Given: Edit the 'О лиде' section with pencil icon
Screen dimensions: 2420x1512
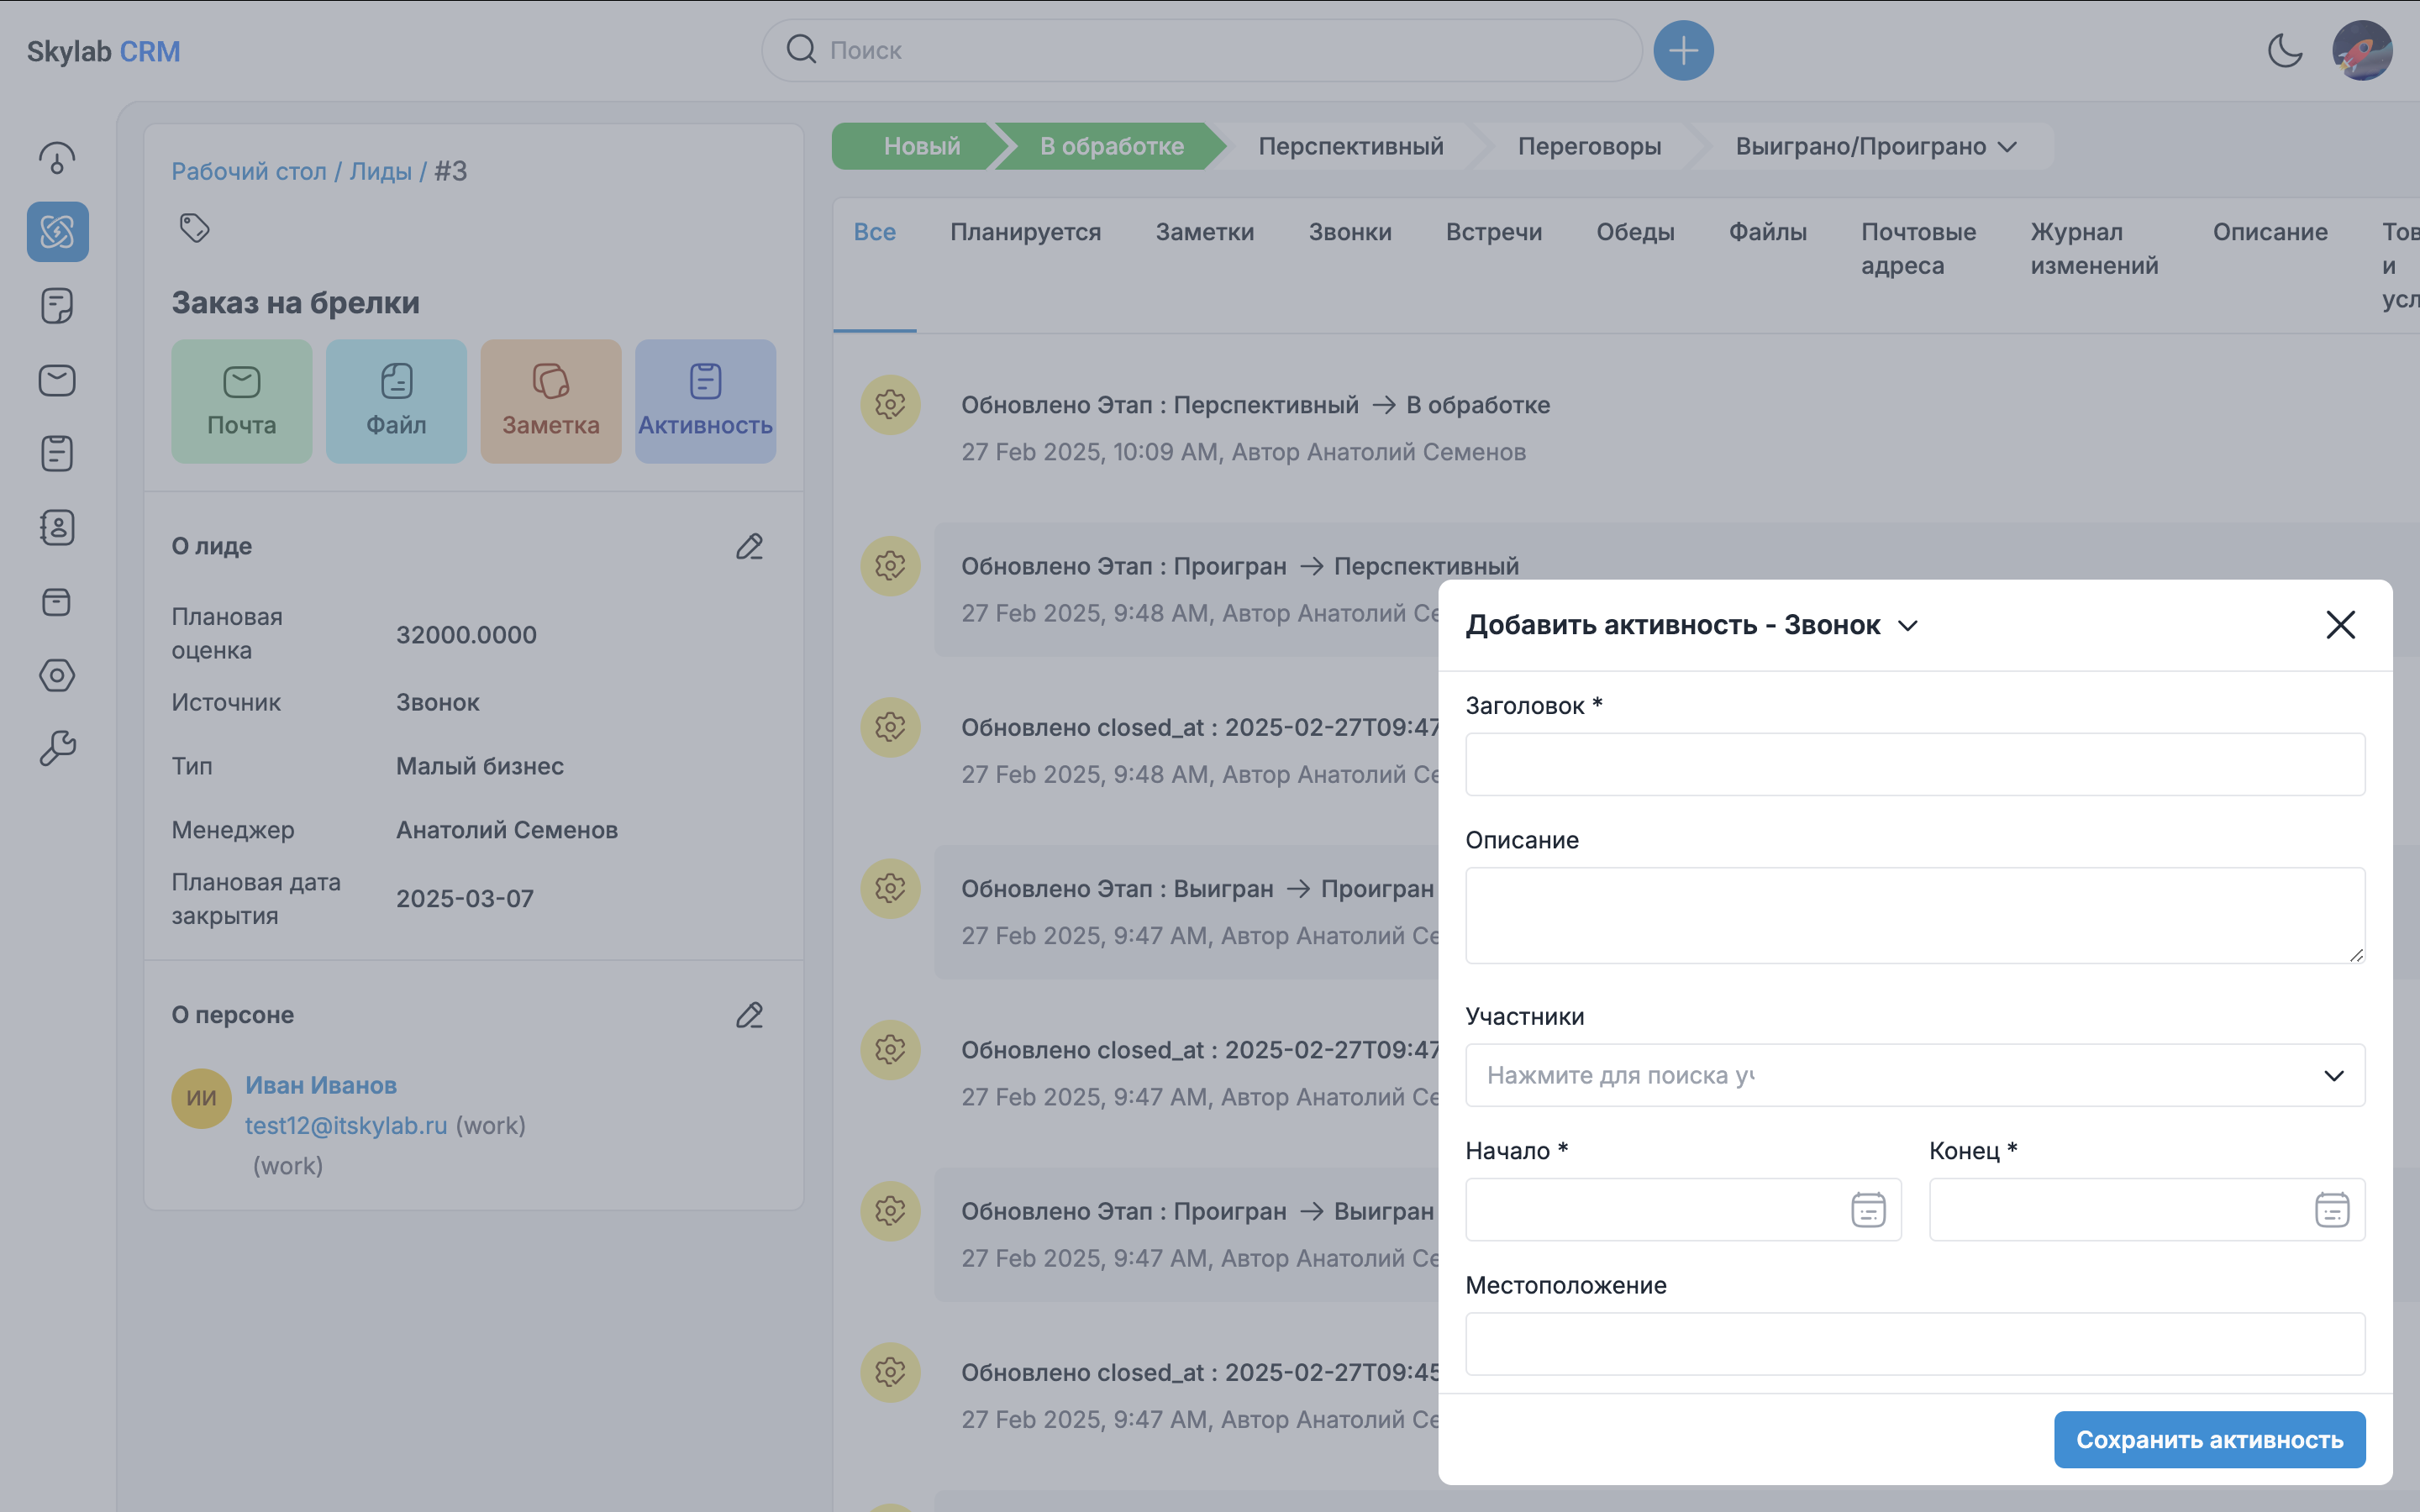Looking at the screenshot, I should point(750,546).
